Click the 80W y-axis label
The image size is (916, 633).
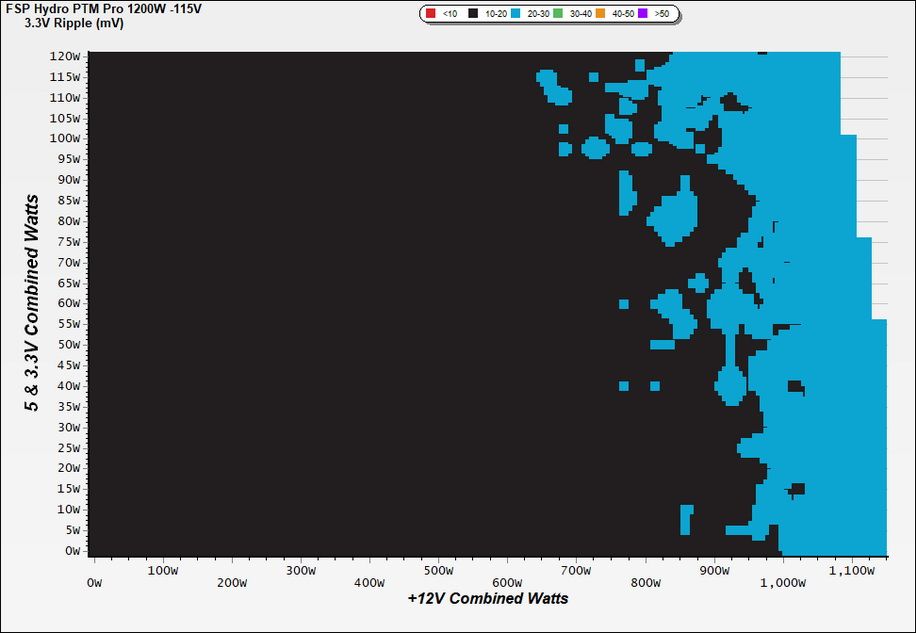coord(68,221)
